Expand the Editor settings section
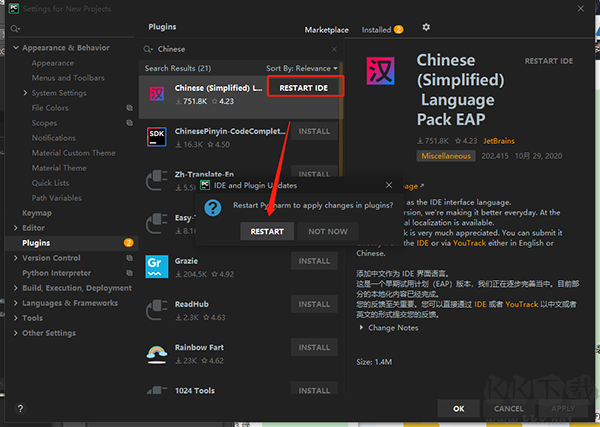600x427 pixels. pos(16,228)
